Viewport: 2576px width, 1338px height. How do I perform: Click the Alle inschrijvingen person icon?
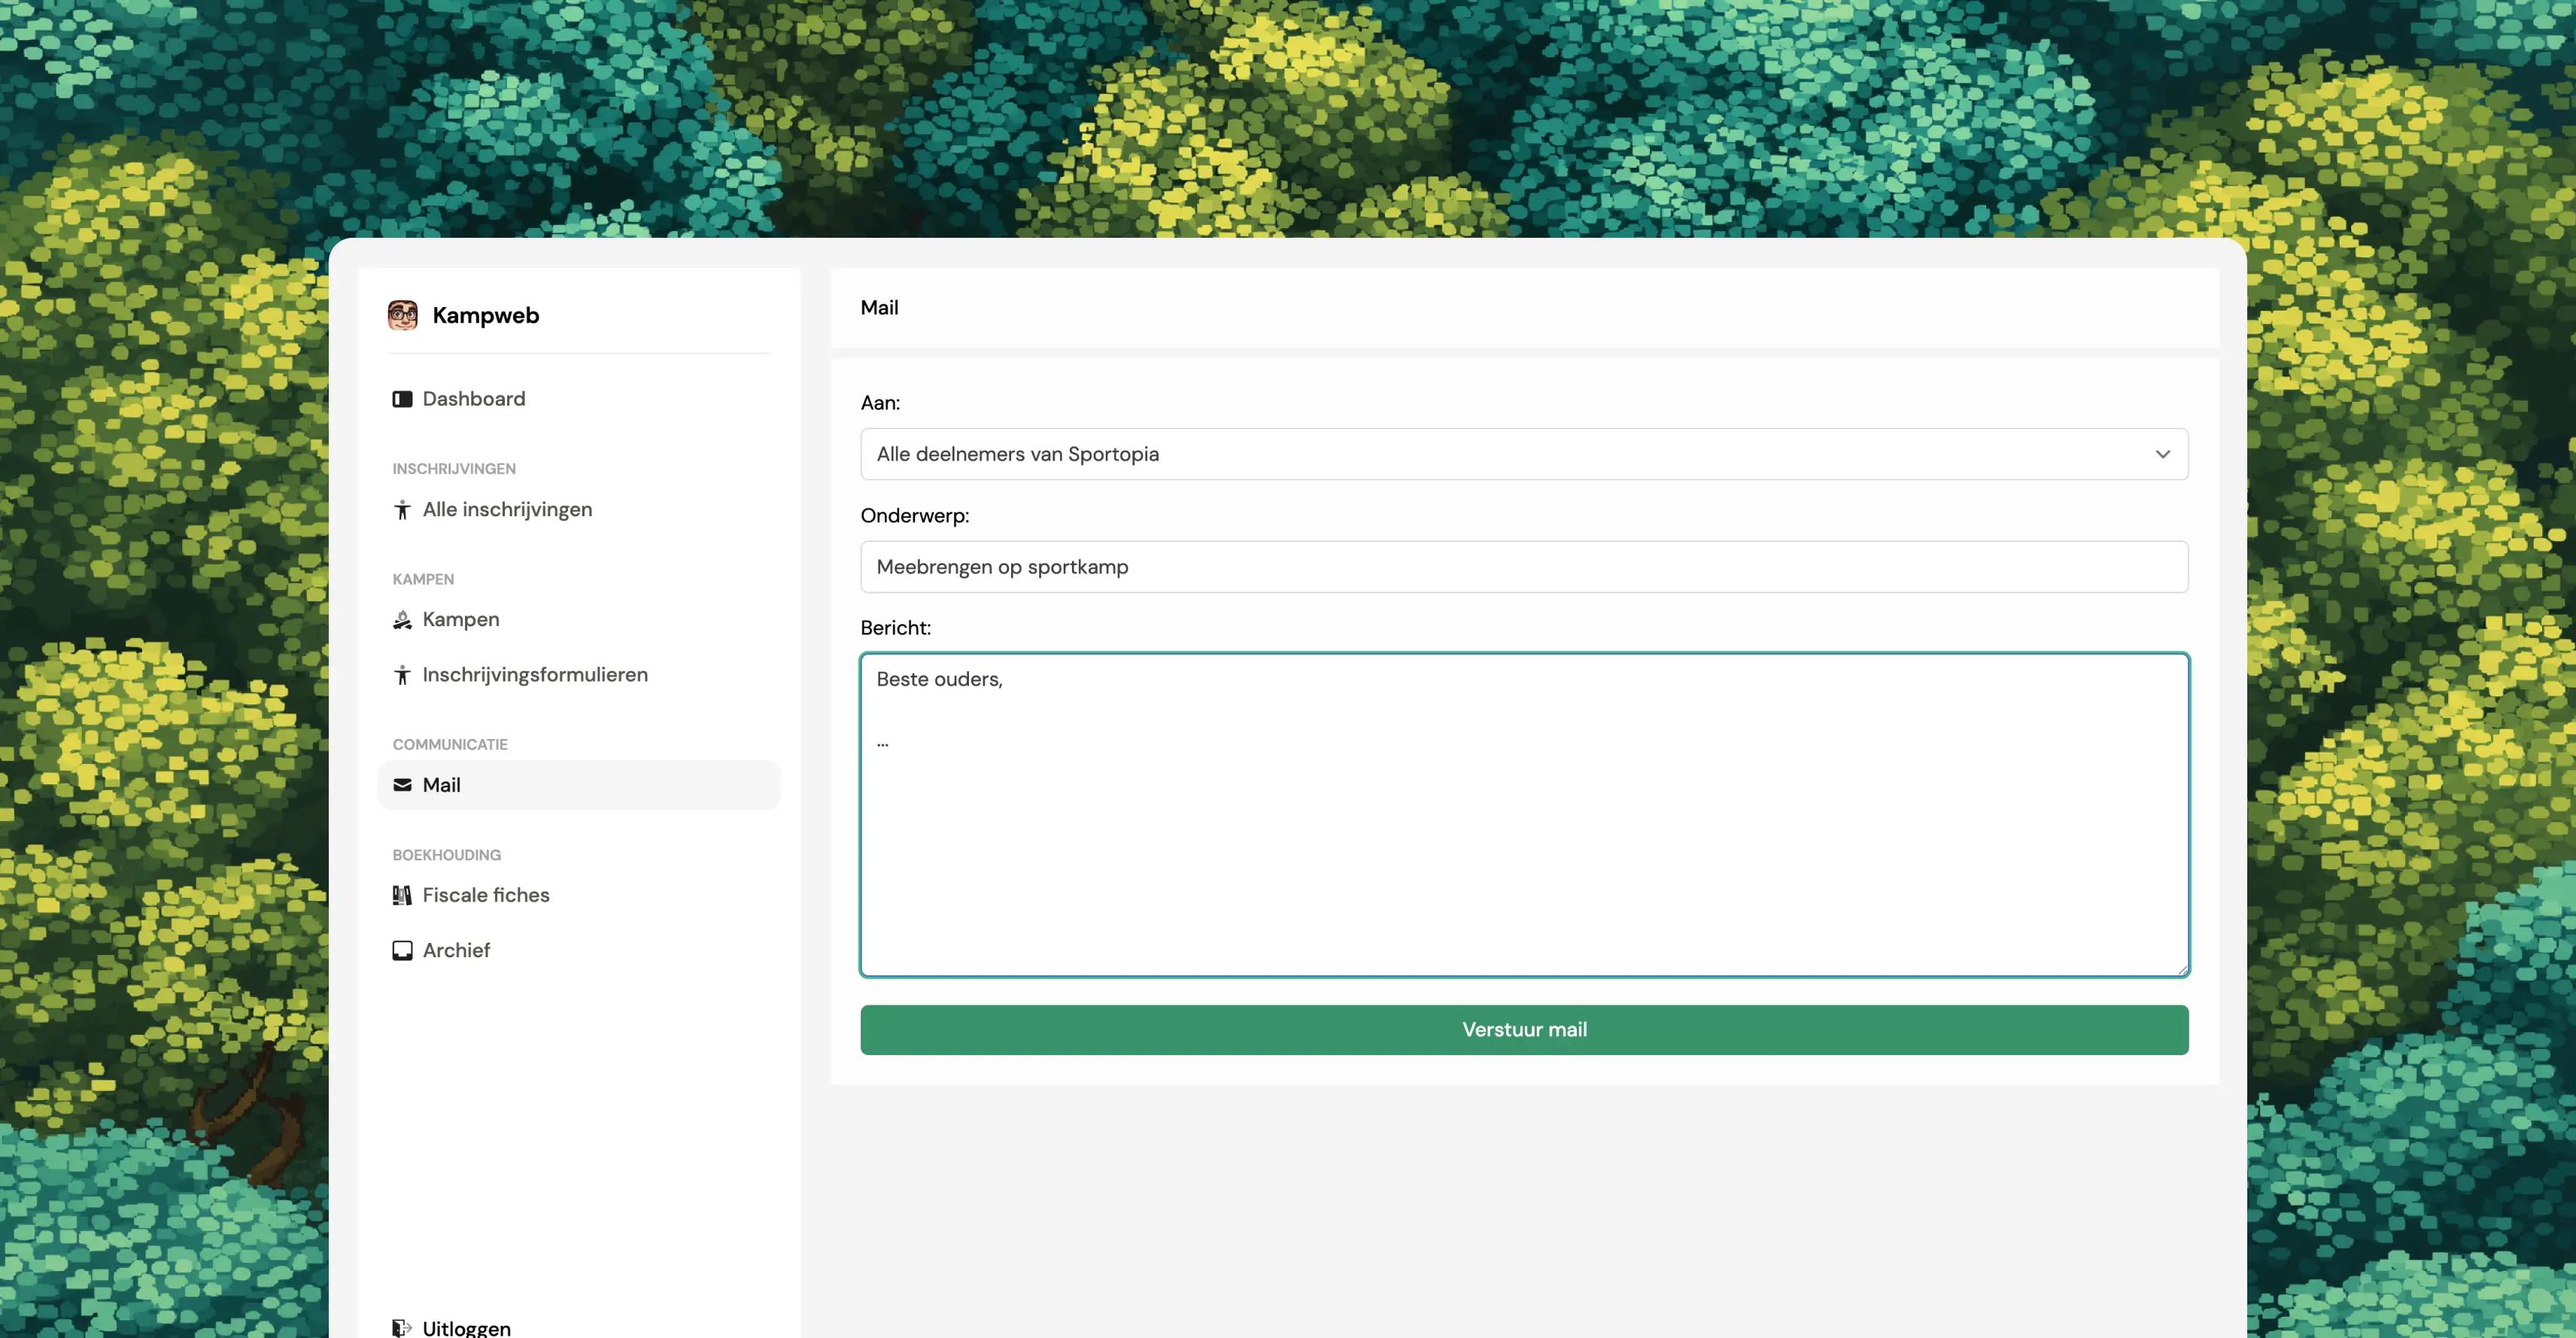pos(402,510)
